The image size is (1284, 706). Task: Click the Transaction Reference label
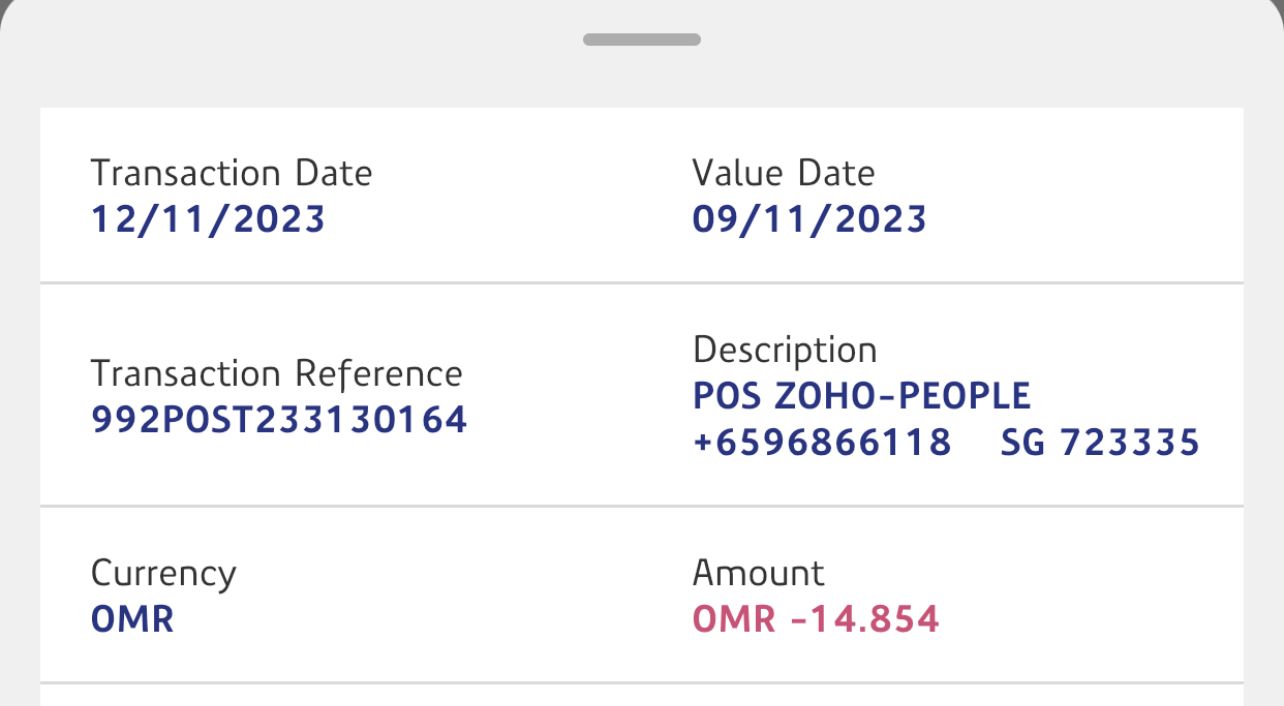coord(276,373)
